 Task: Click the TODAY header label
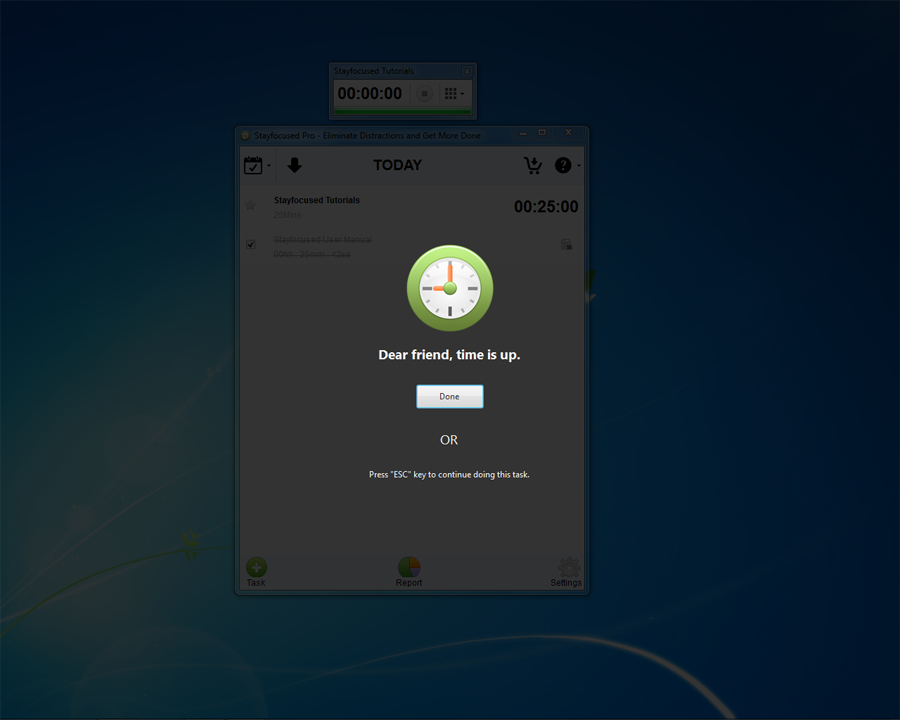(x=398, y=165)
